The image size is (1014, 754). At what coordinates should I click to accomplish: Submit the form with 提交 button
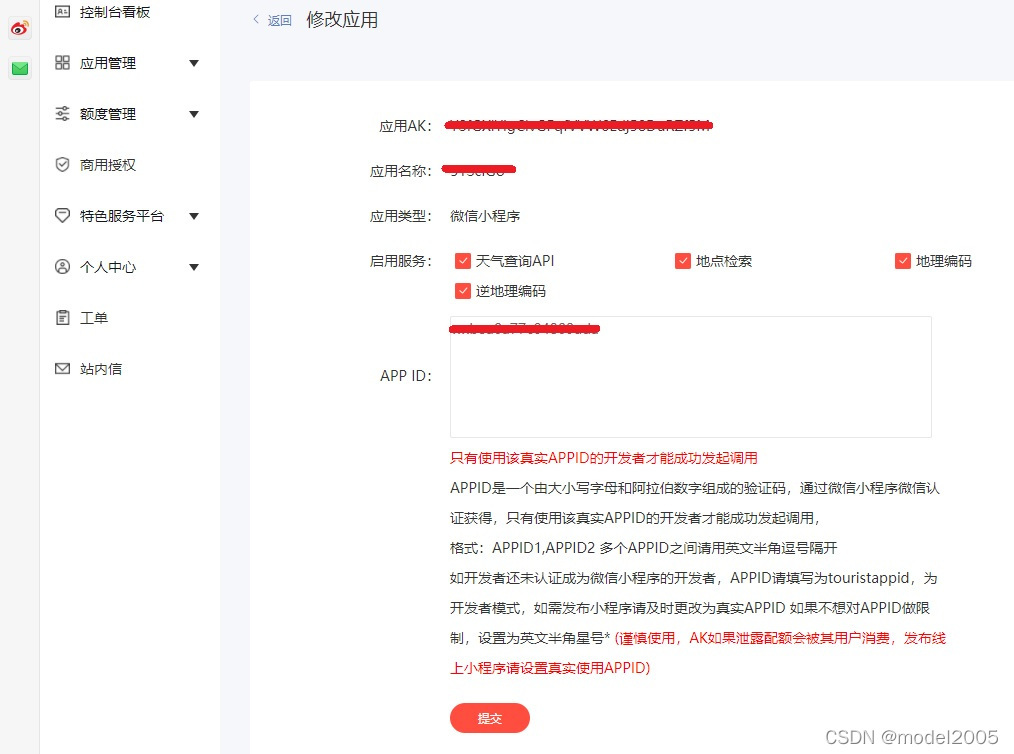490,718
